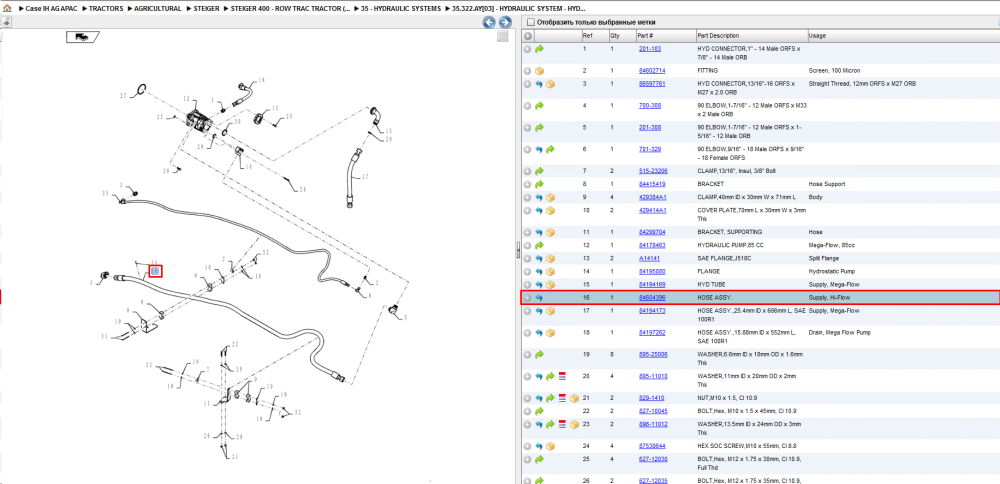Open part number link 84604396
This screenshot has width=1000, height=484.
tap(652, 298)
